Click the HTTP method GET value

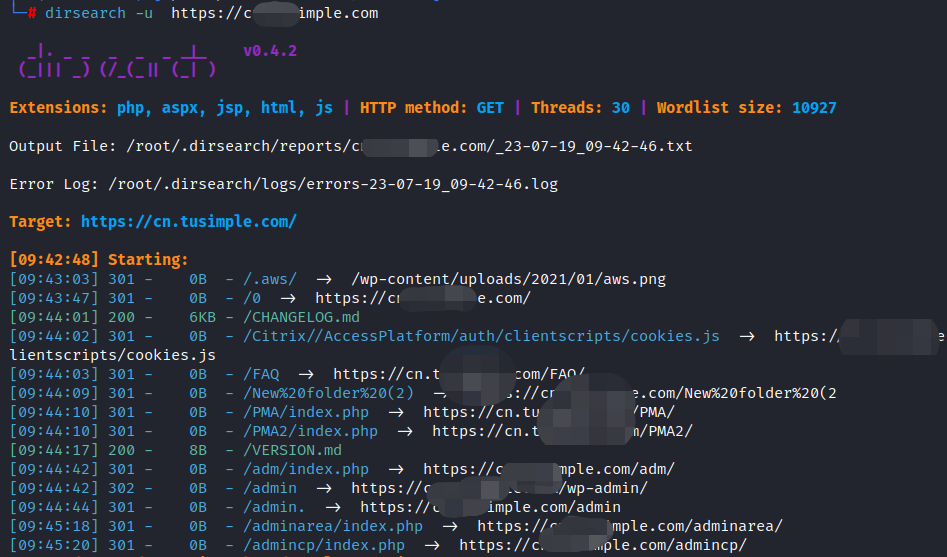[490, 108]
